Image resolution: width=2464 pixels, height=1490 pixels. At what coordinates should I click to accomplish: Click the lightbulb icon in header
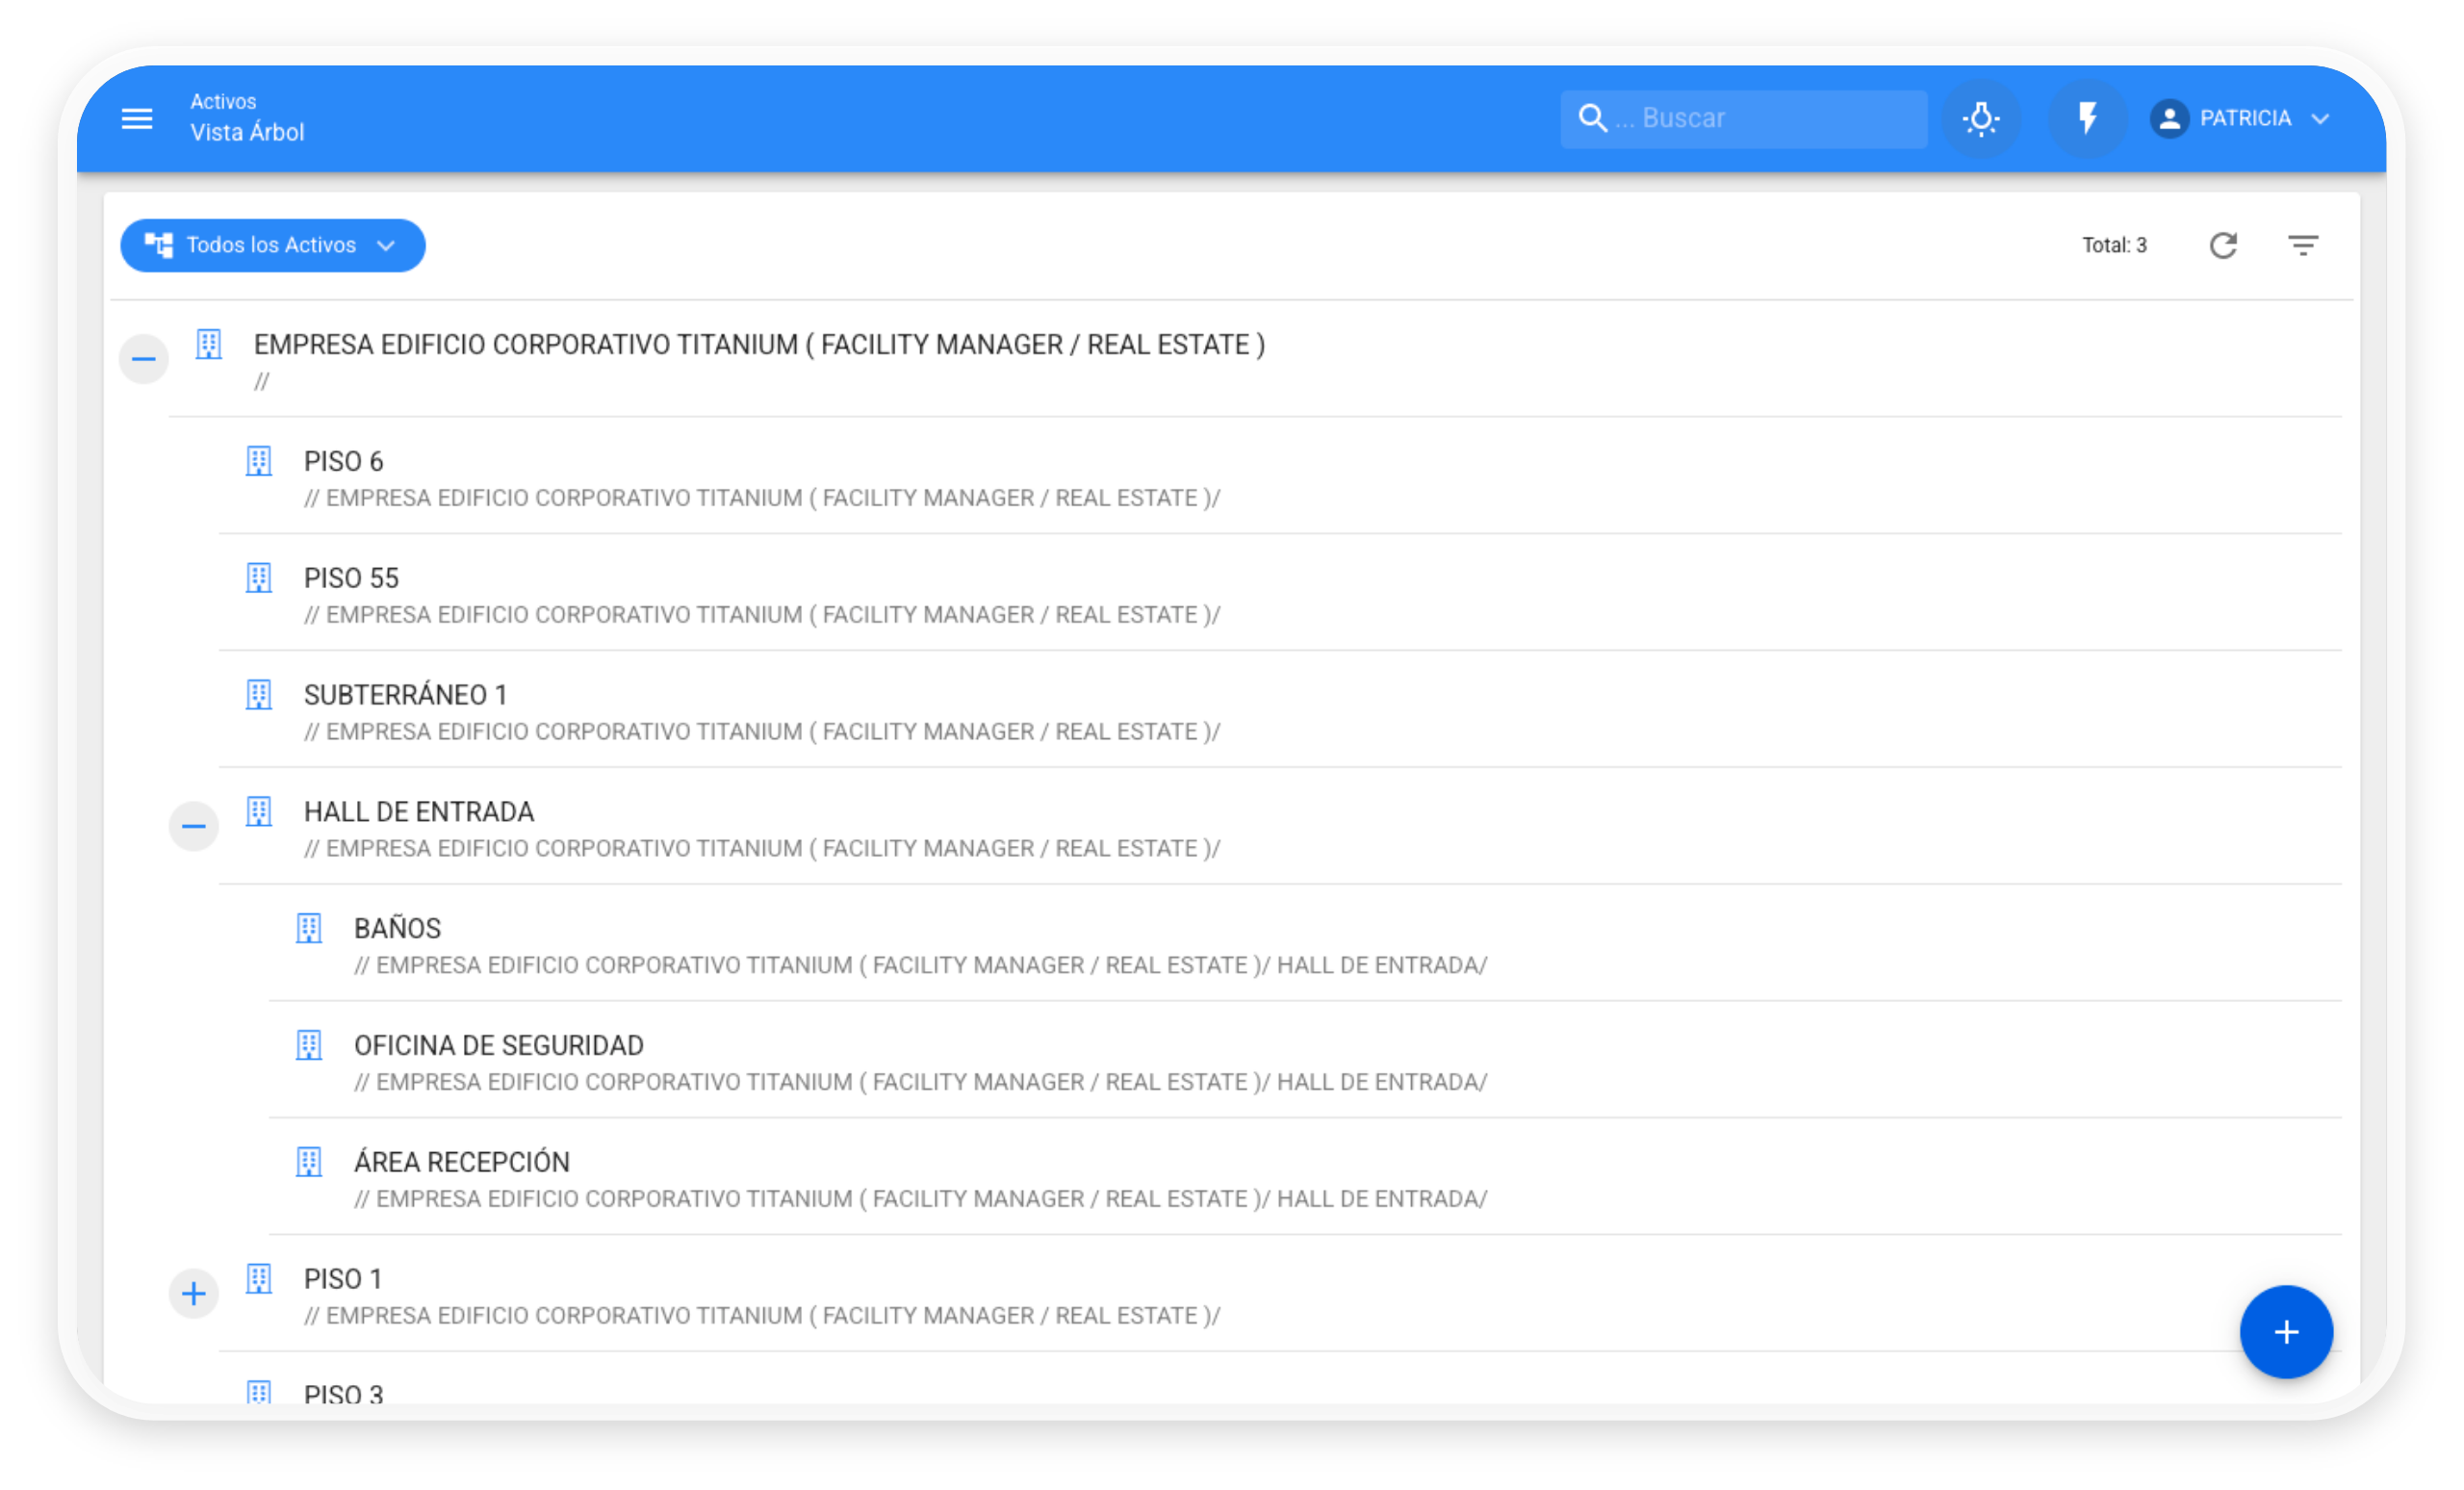1980,119
